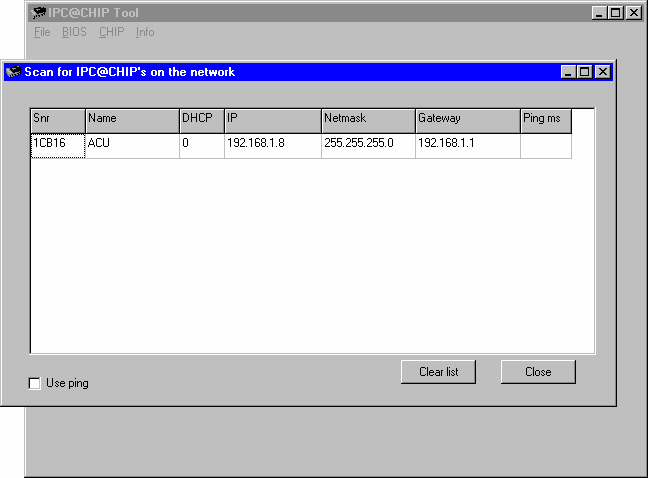The width and height of the screenshot is (648, 478).
Task: Select the 192.168.1.8 IP address cell
Action: [x=272, y=144]
